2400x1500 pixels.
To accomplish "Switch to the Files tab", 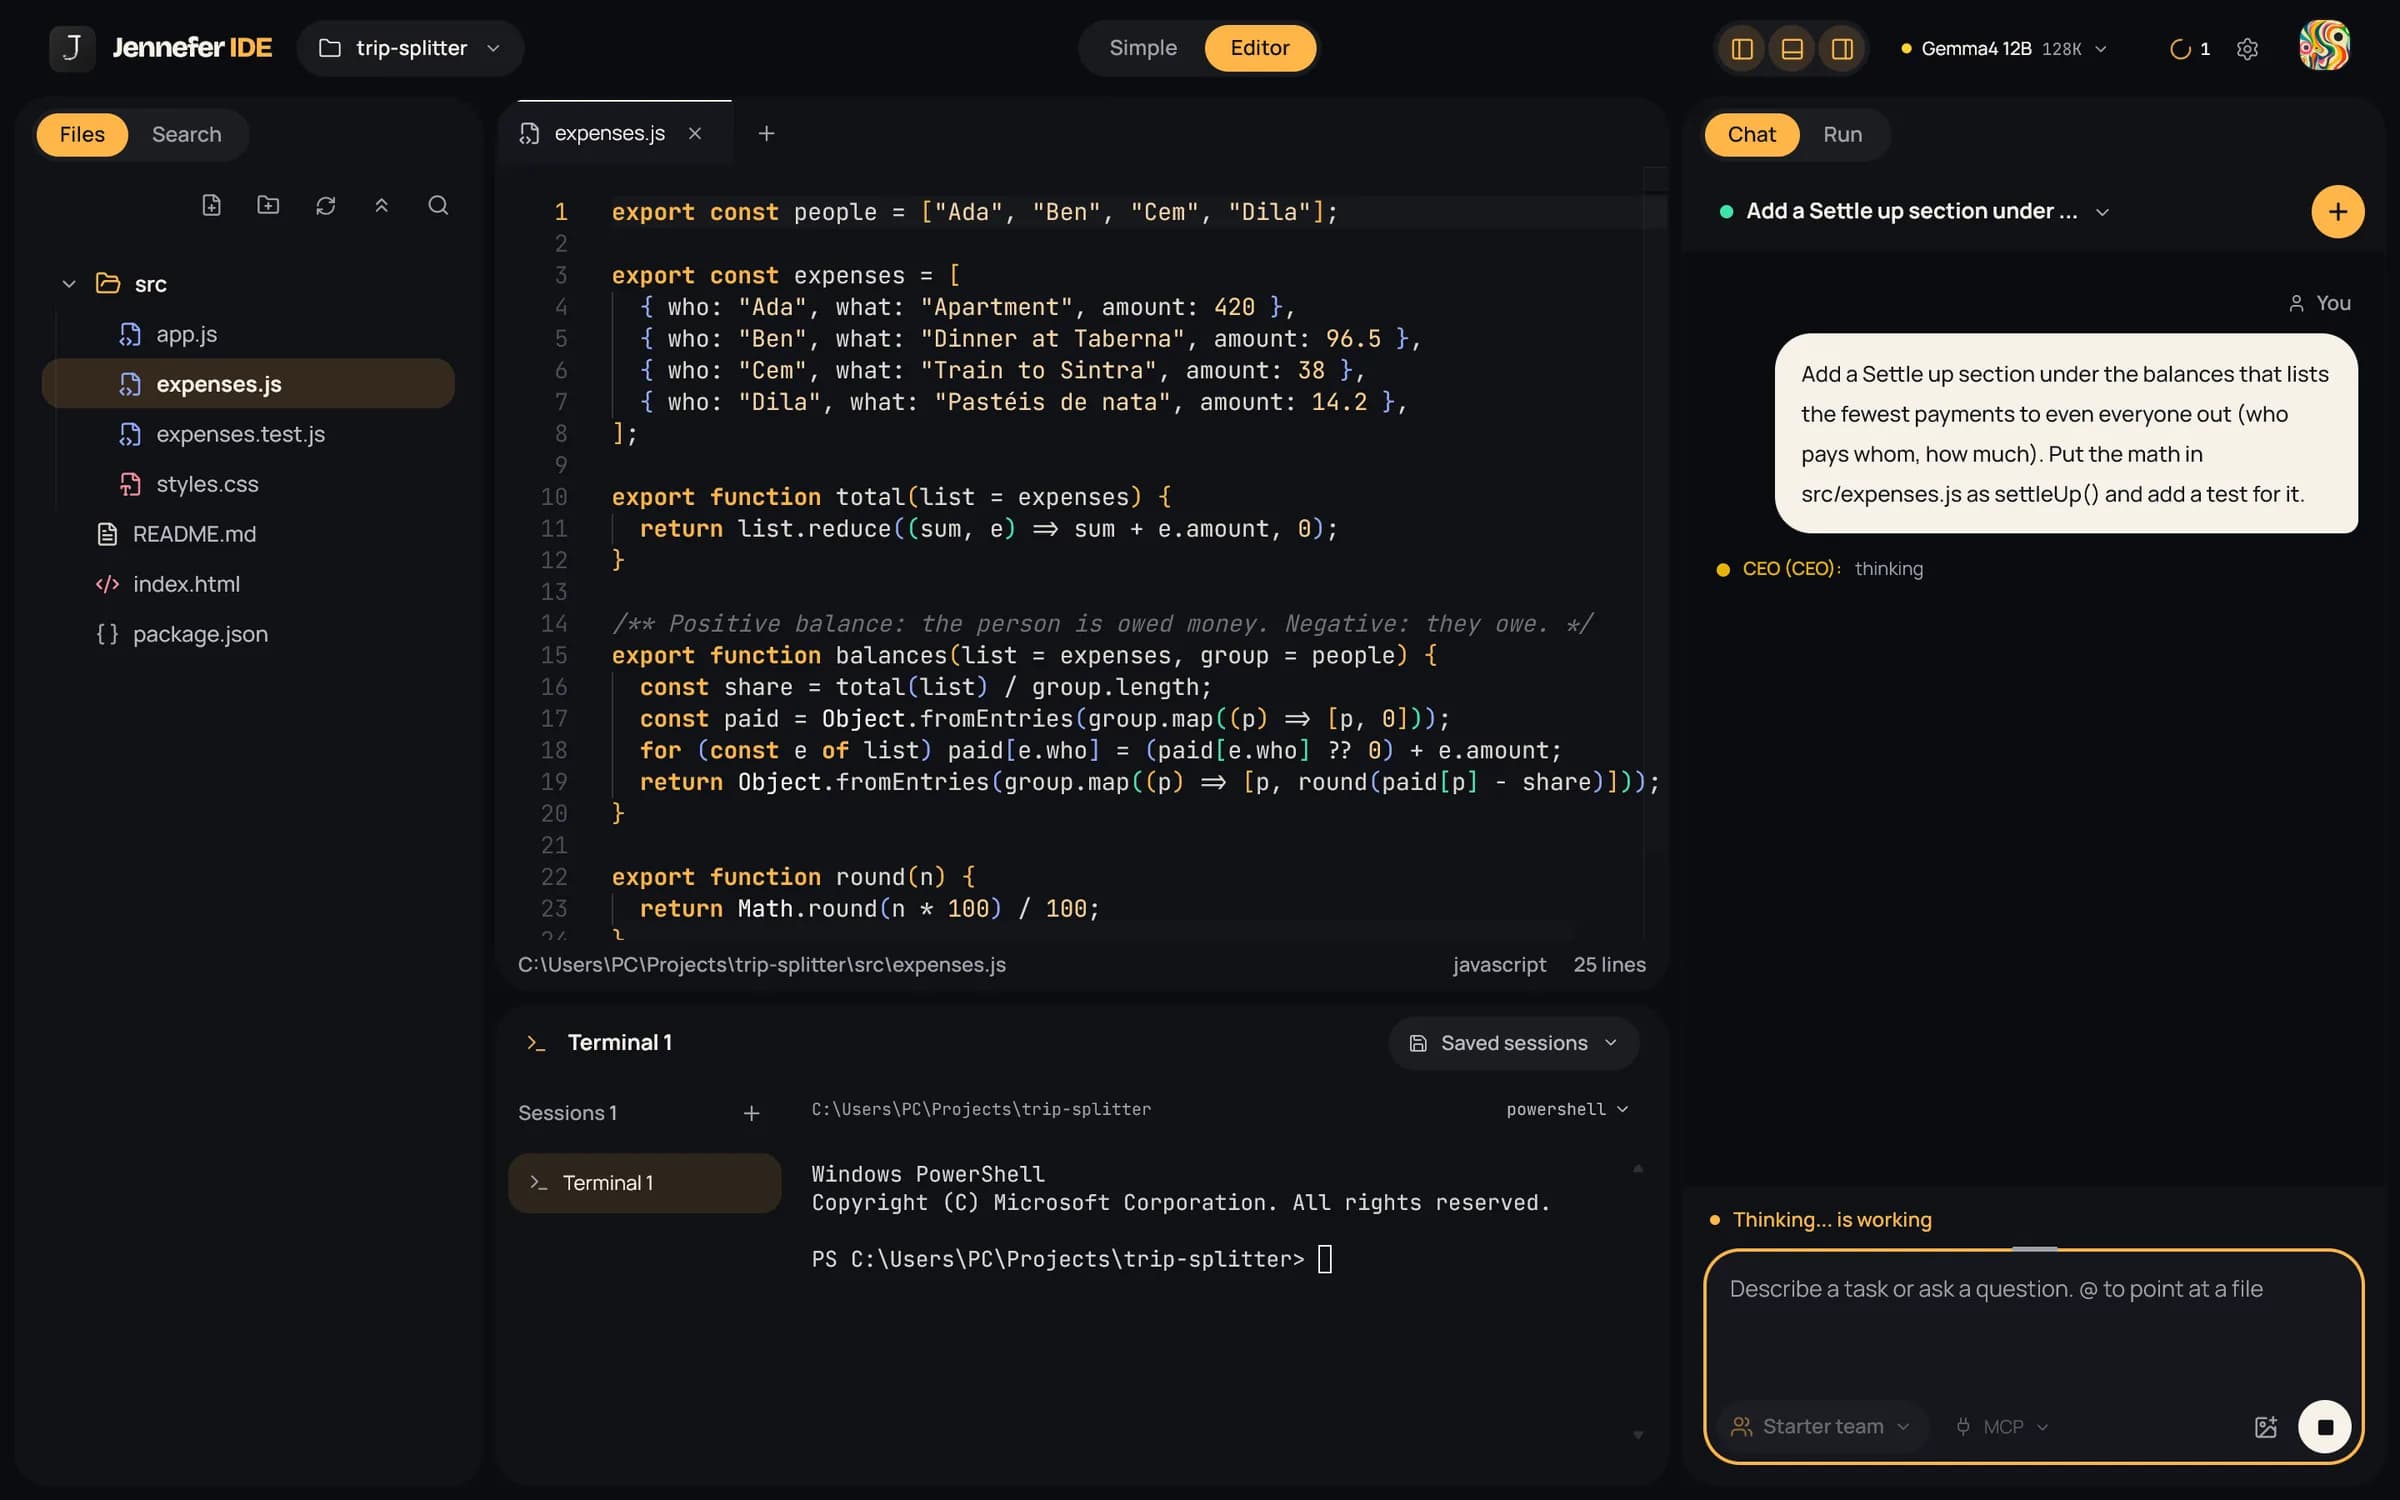I will 82,134.
